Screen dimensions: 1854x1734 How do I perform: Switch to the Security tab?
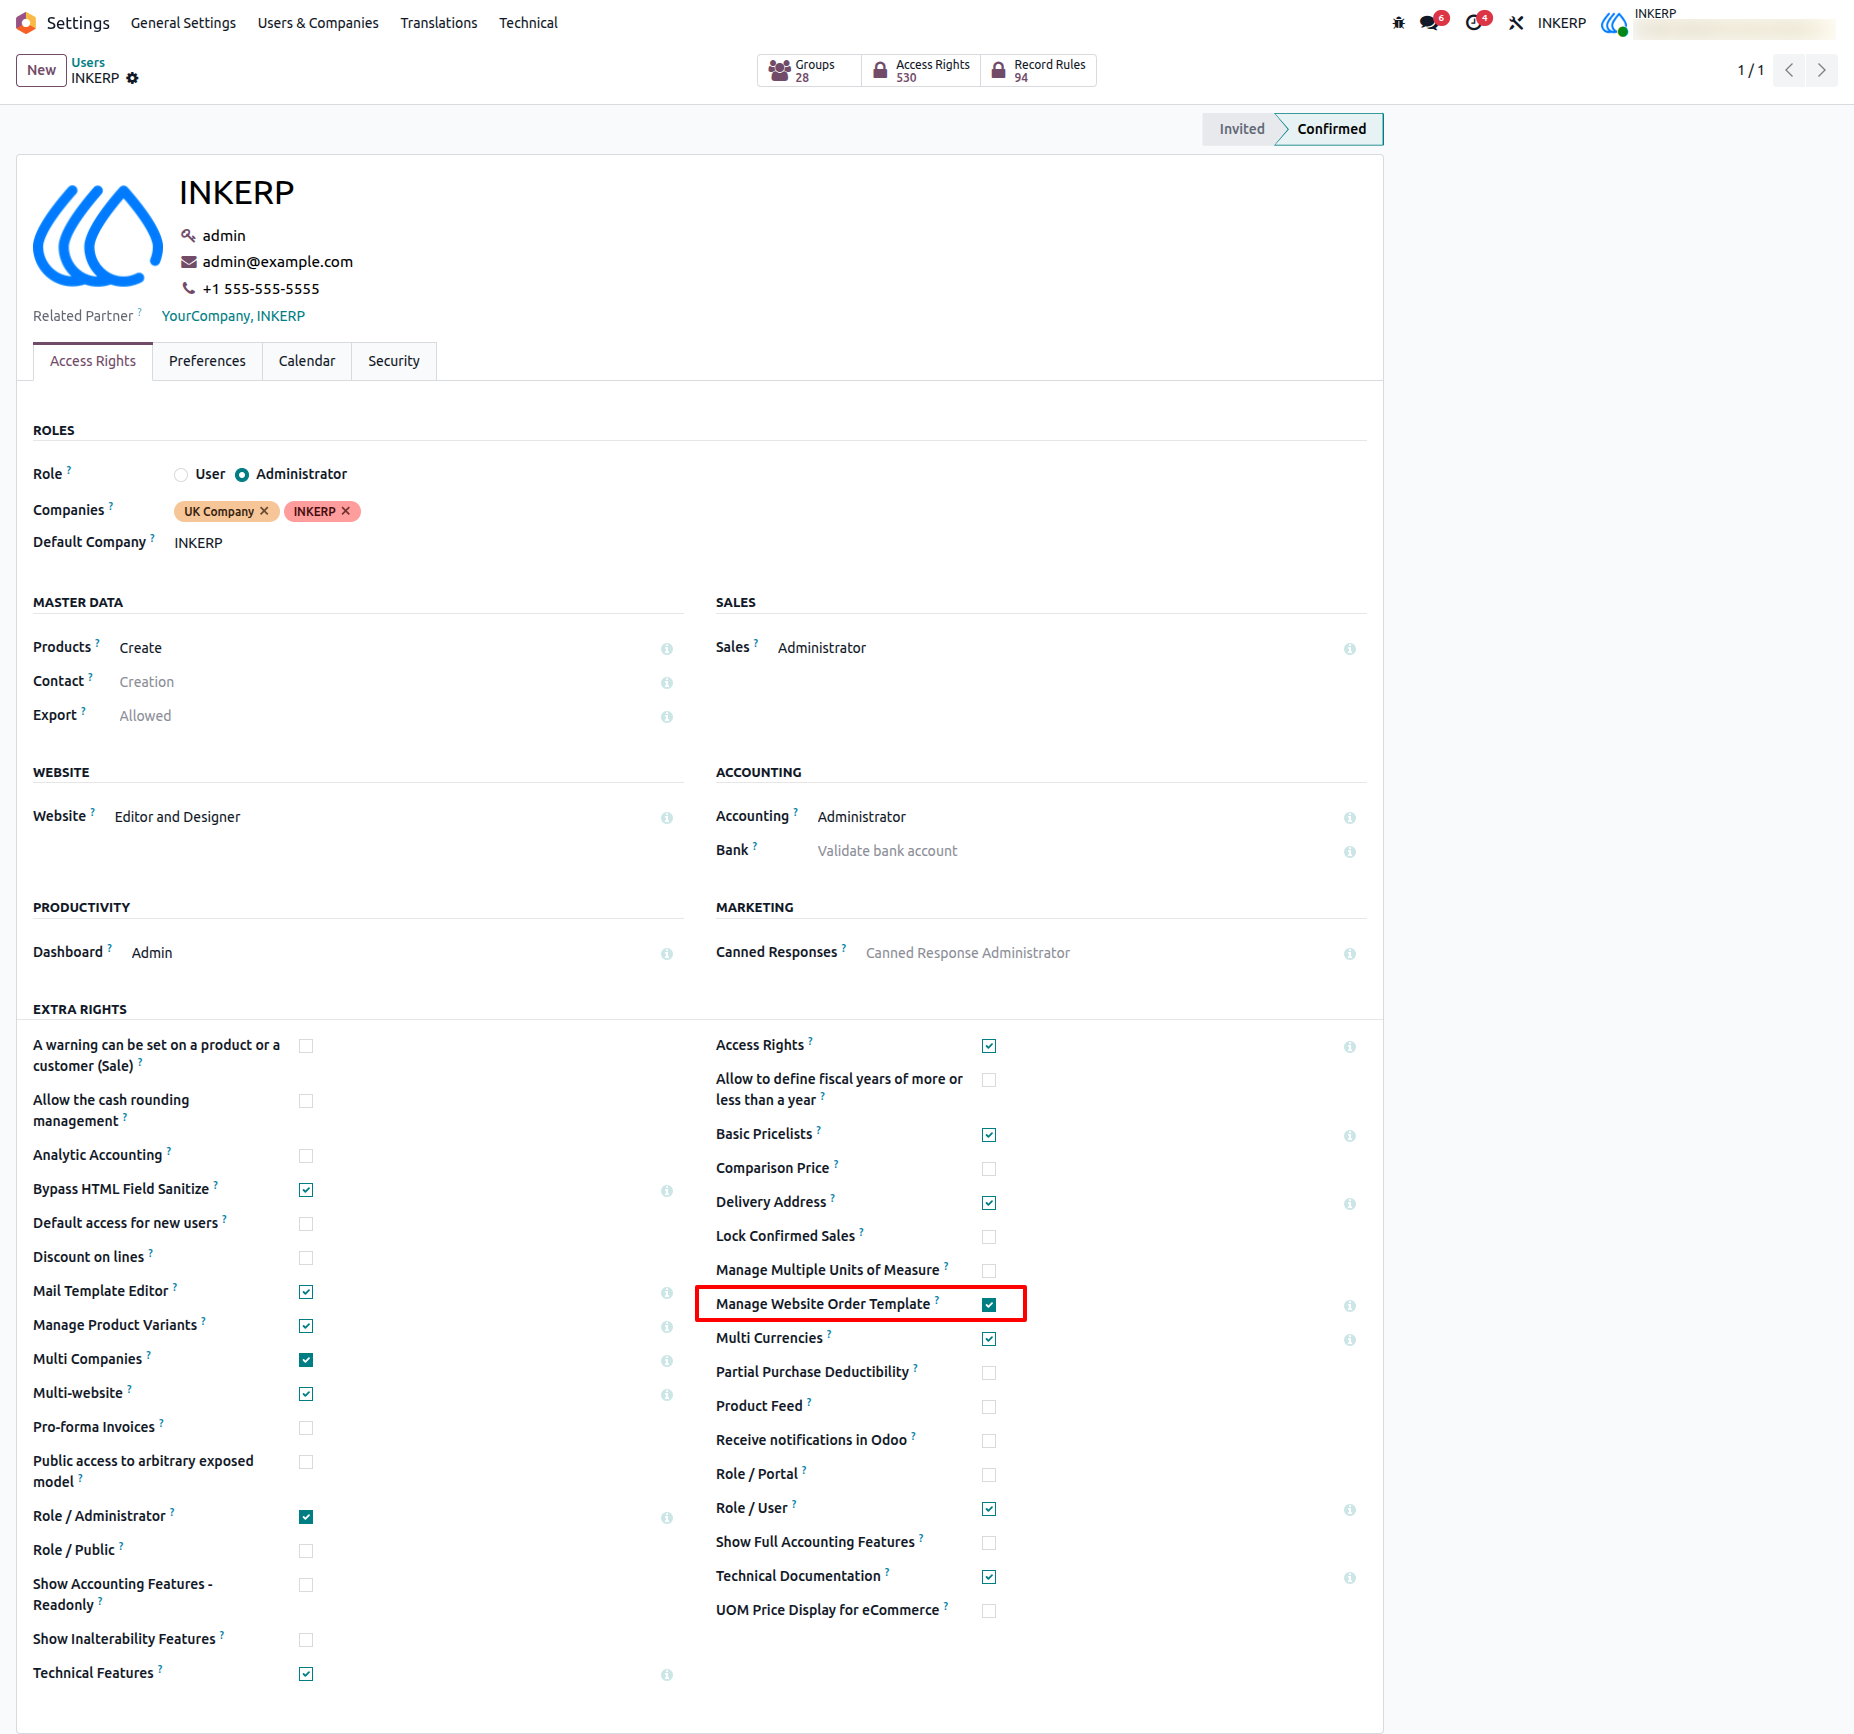click(394, 361)
